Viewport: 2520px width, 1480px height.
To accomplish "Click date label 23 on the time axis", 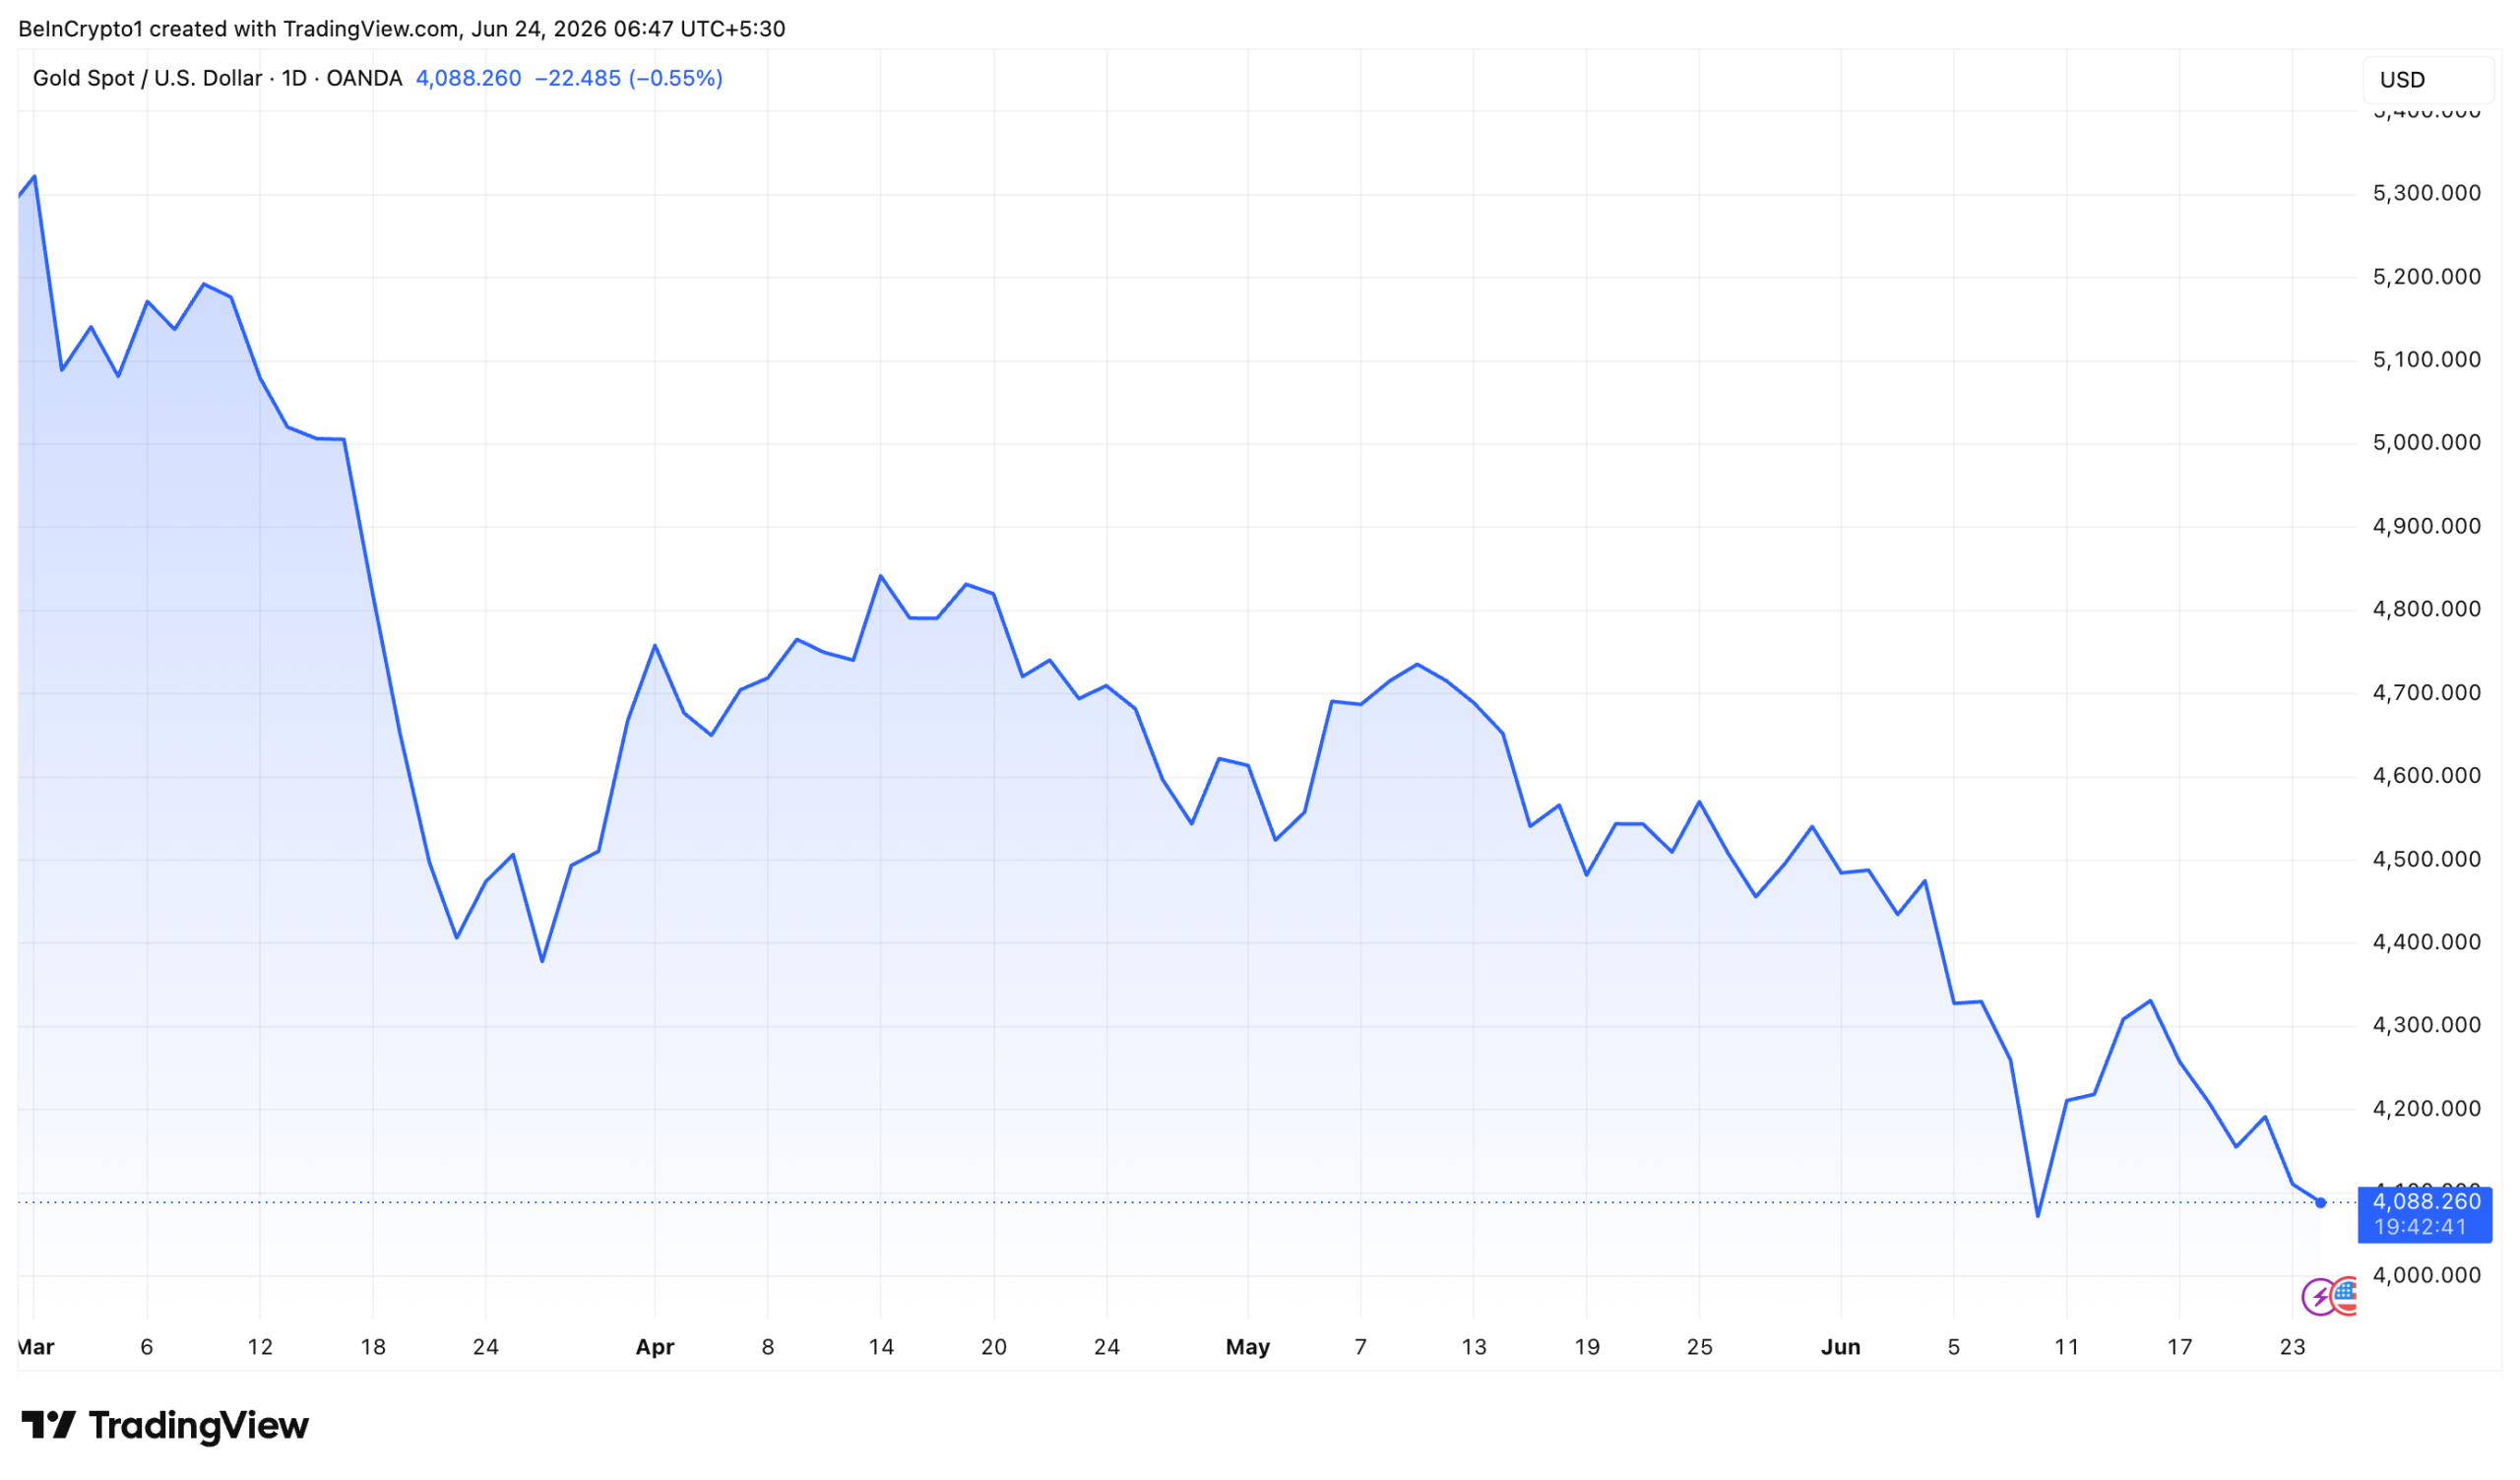I will [2293, 1348].
